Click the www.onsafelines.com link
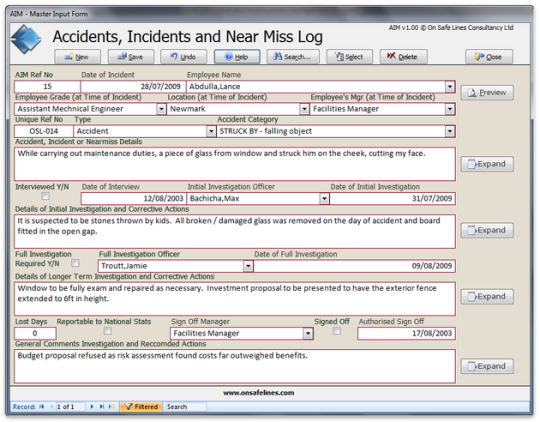This screenshot has width=540, height=422. click(259, 393)
